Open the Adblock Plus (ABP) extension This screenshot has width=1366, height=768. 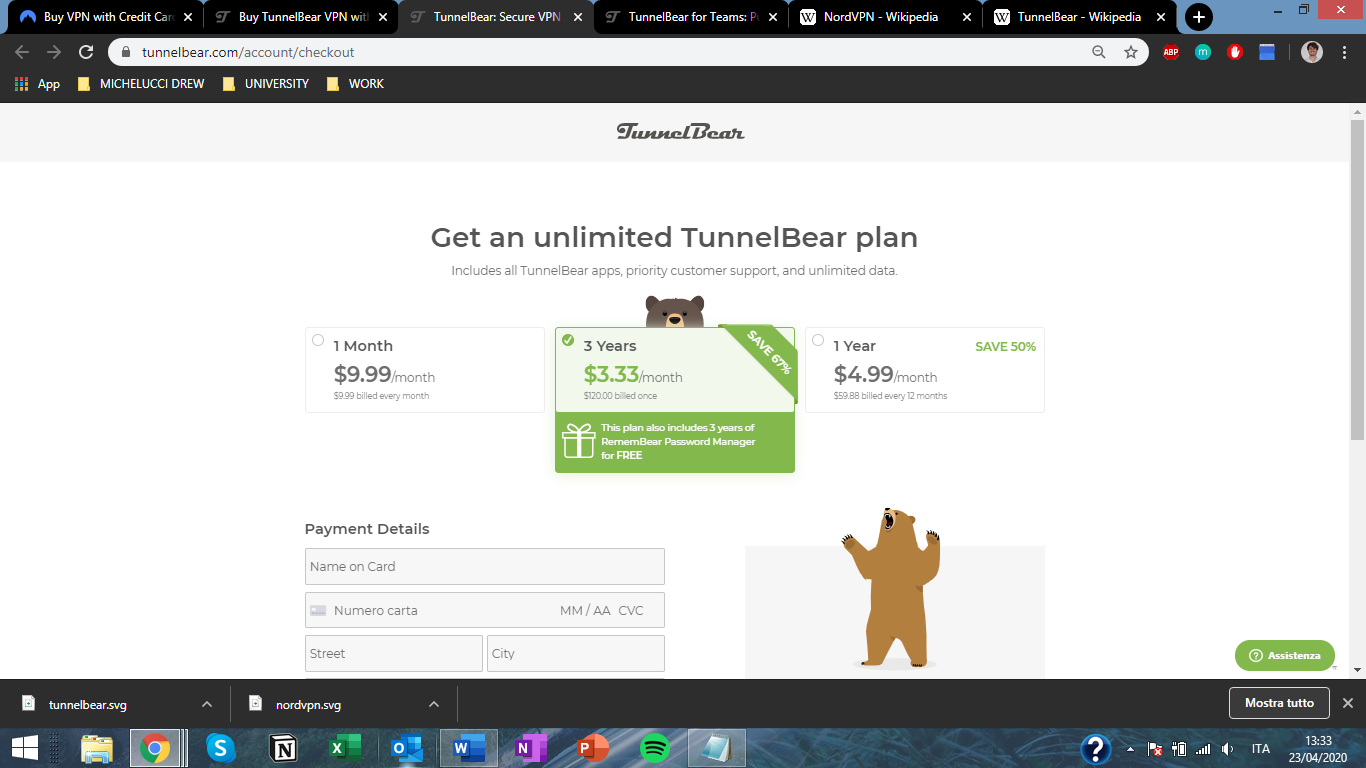click(1171, 52)
